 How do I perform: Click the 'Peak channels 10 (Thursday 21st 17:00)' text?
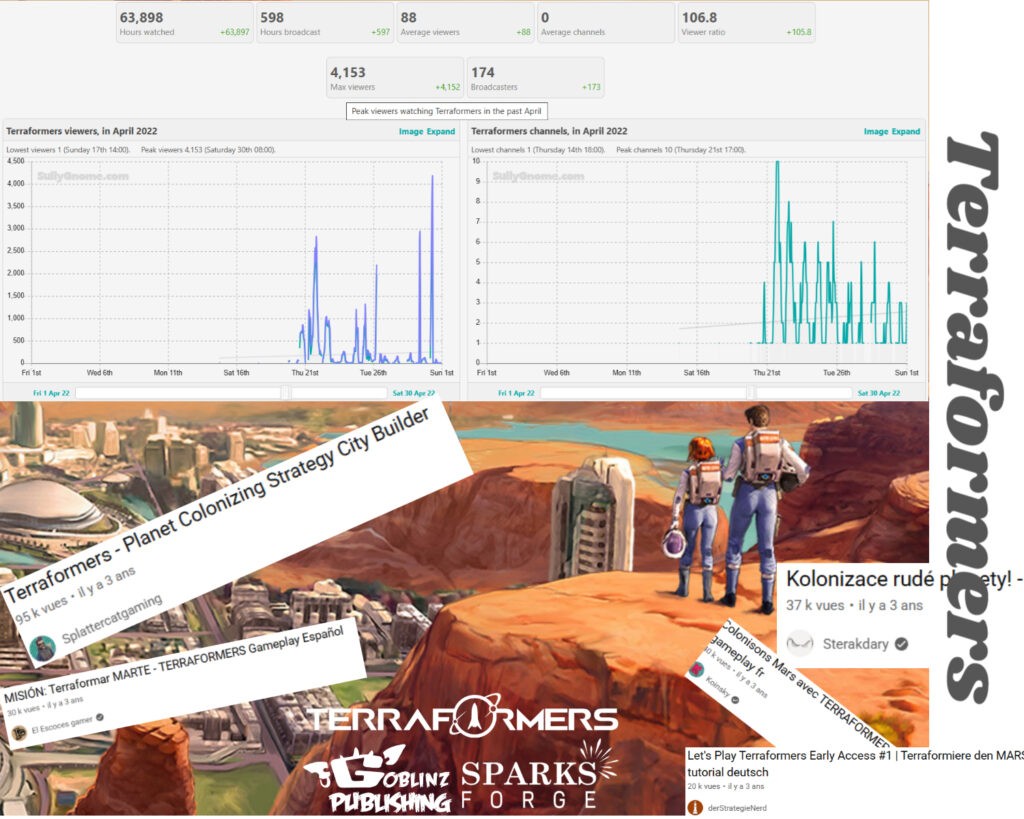coord(681,150)
